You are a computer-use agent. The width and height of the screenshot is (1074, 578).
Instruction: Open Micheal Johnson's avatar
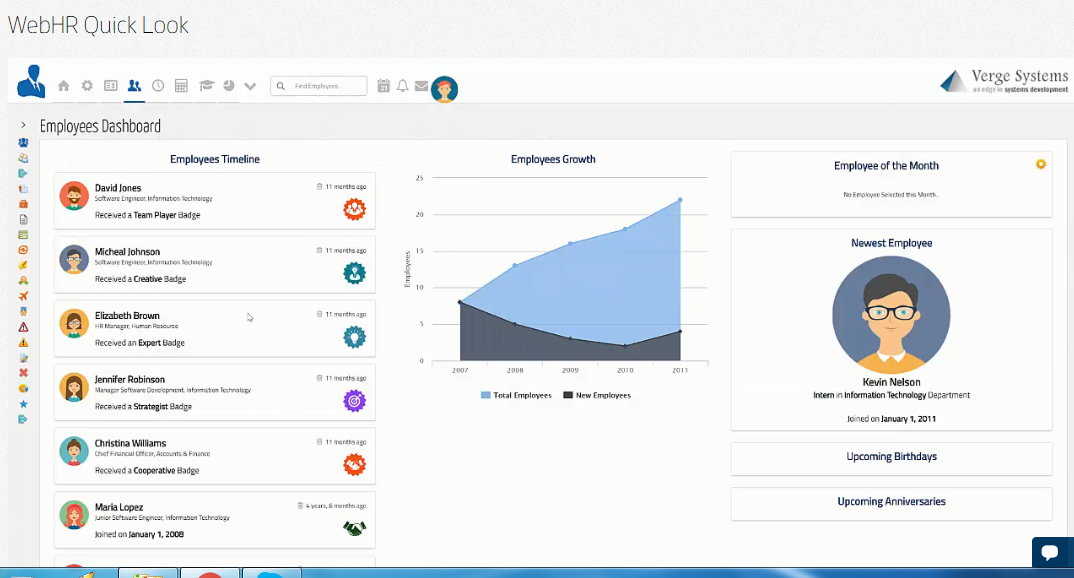click(x=74, y=260)
